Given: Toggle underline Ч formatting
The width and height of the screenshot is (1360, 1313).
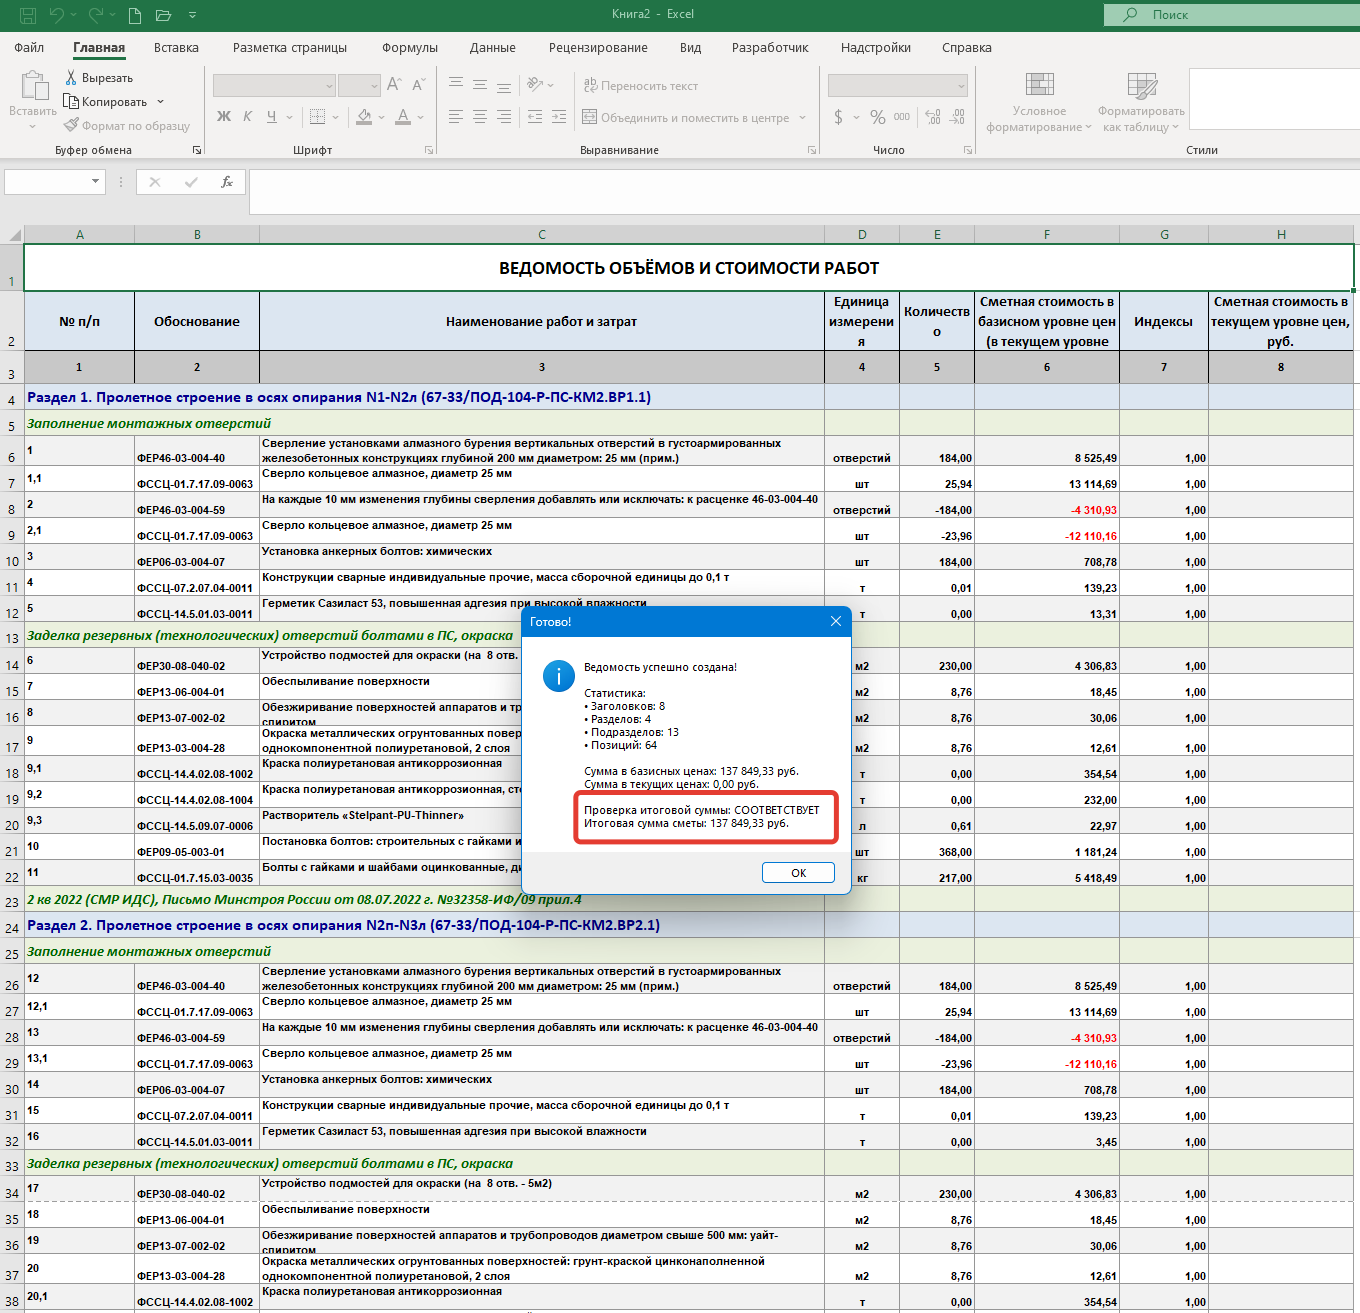Looking at the screenshot, I should click(271, 117).
